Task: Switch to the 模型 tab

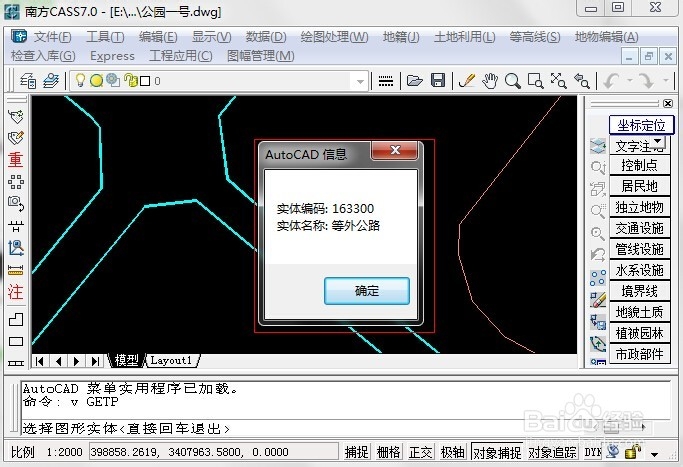Action: [x=126, y=360]
